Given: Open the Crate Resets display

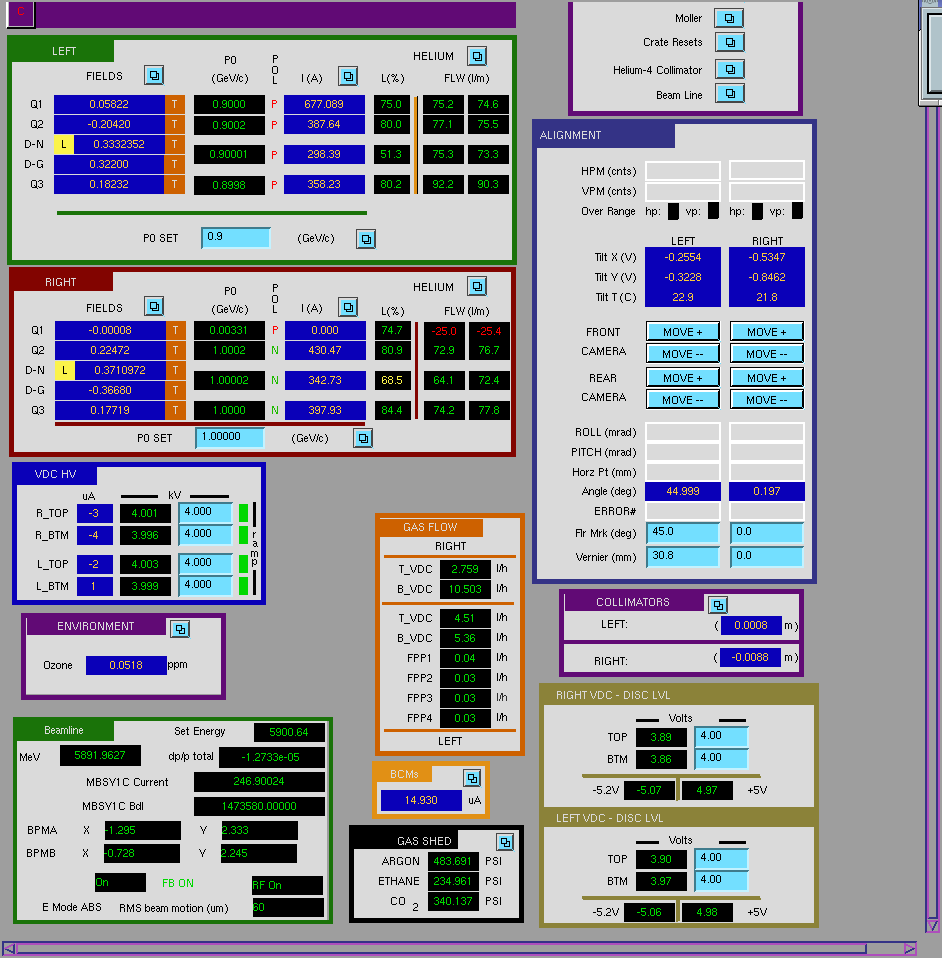Looking at the screenshot, I should coord(729,42).
